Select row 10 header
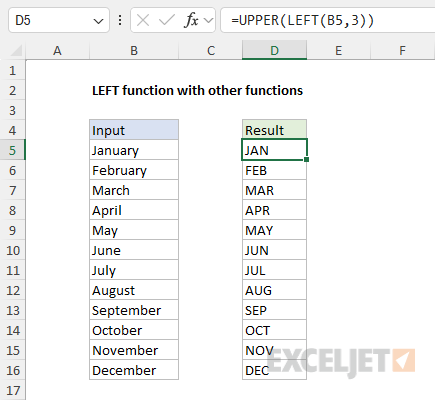435x400 pixels. 13,250
